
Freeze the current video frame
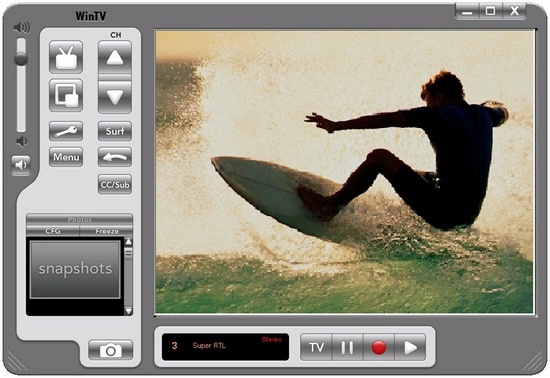click(107, 231)
